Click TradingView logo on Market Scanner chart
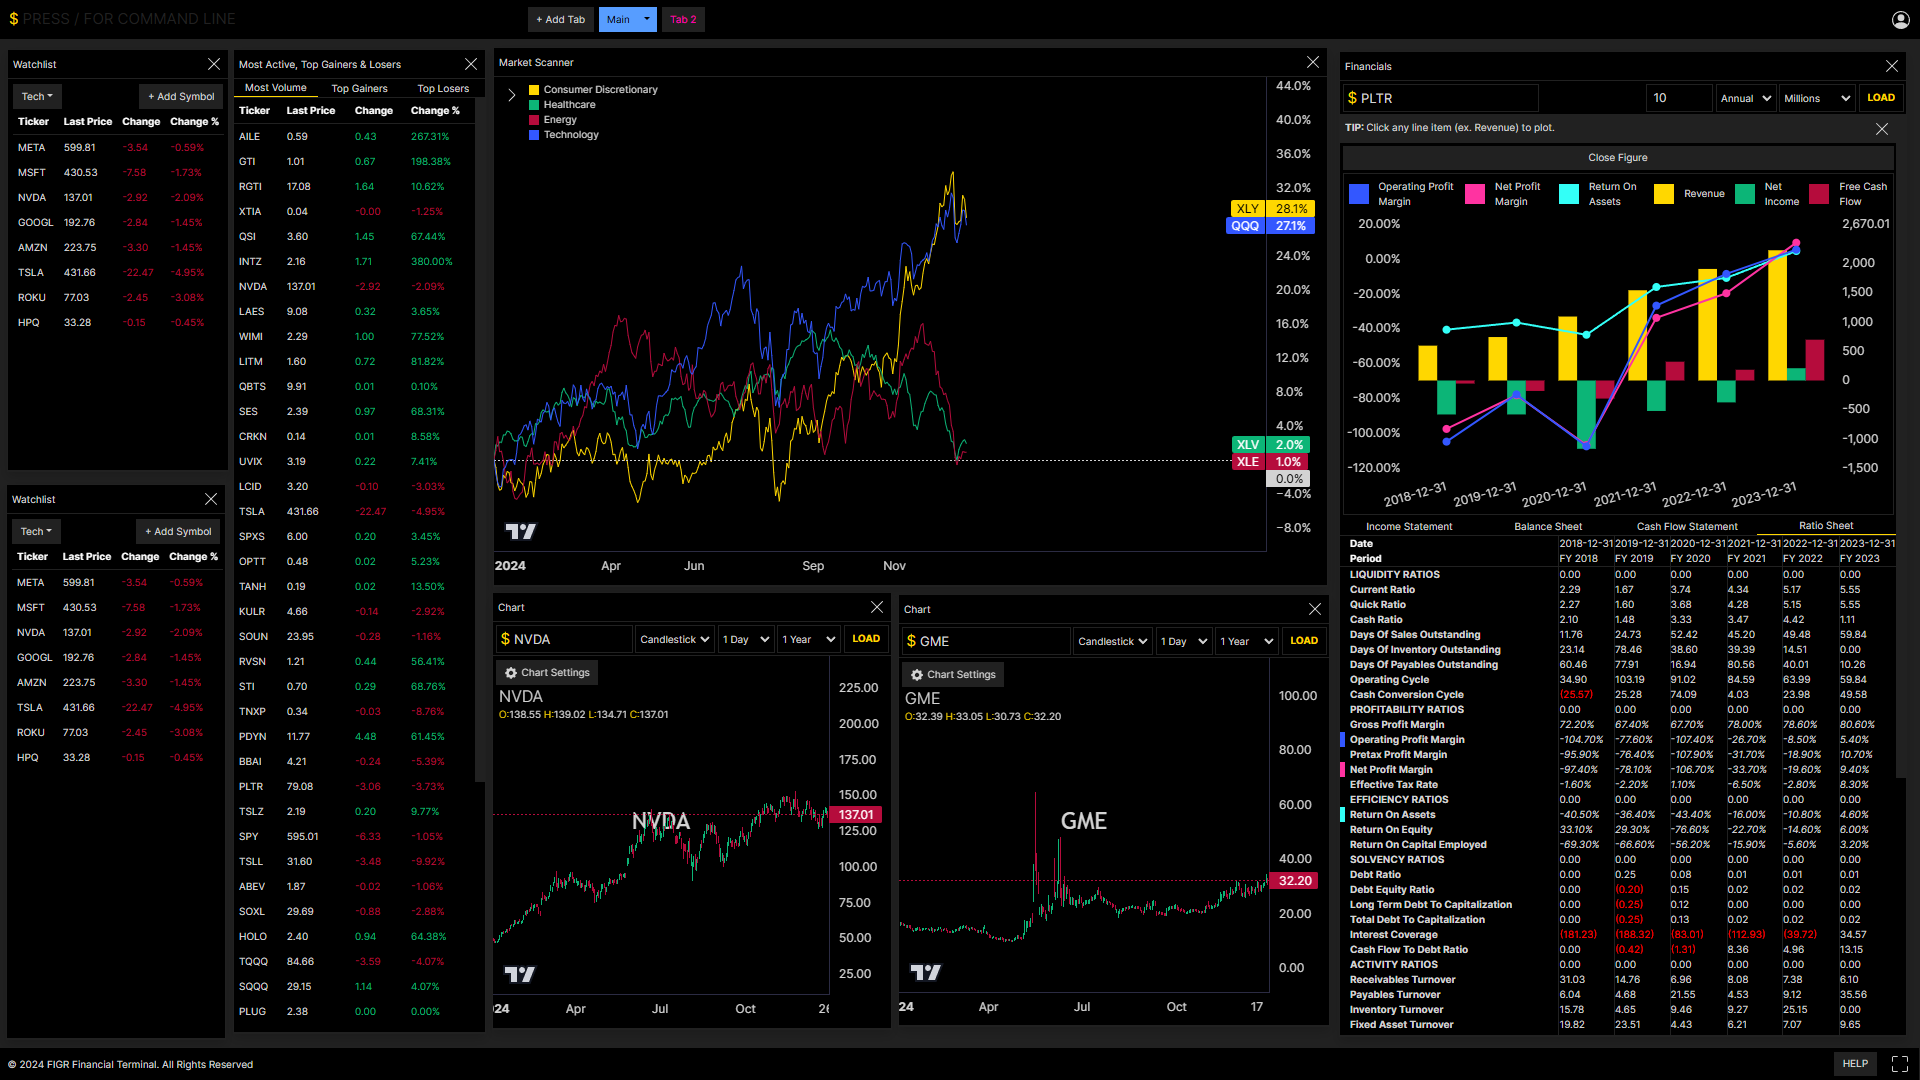1920x1080 pixels. tap(520, 532)
